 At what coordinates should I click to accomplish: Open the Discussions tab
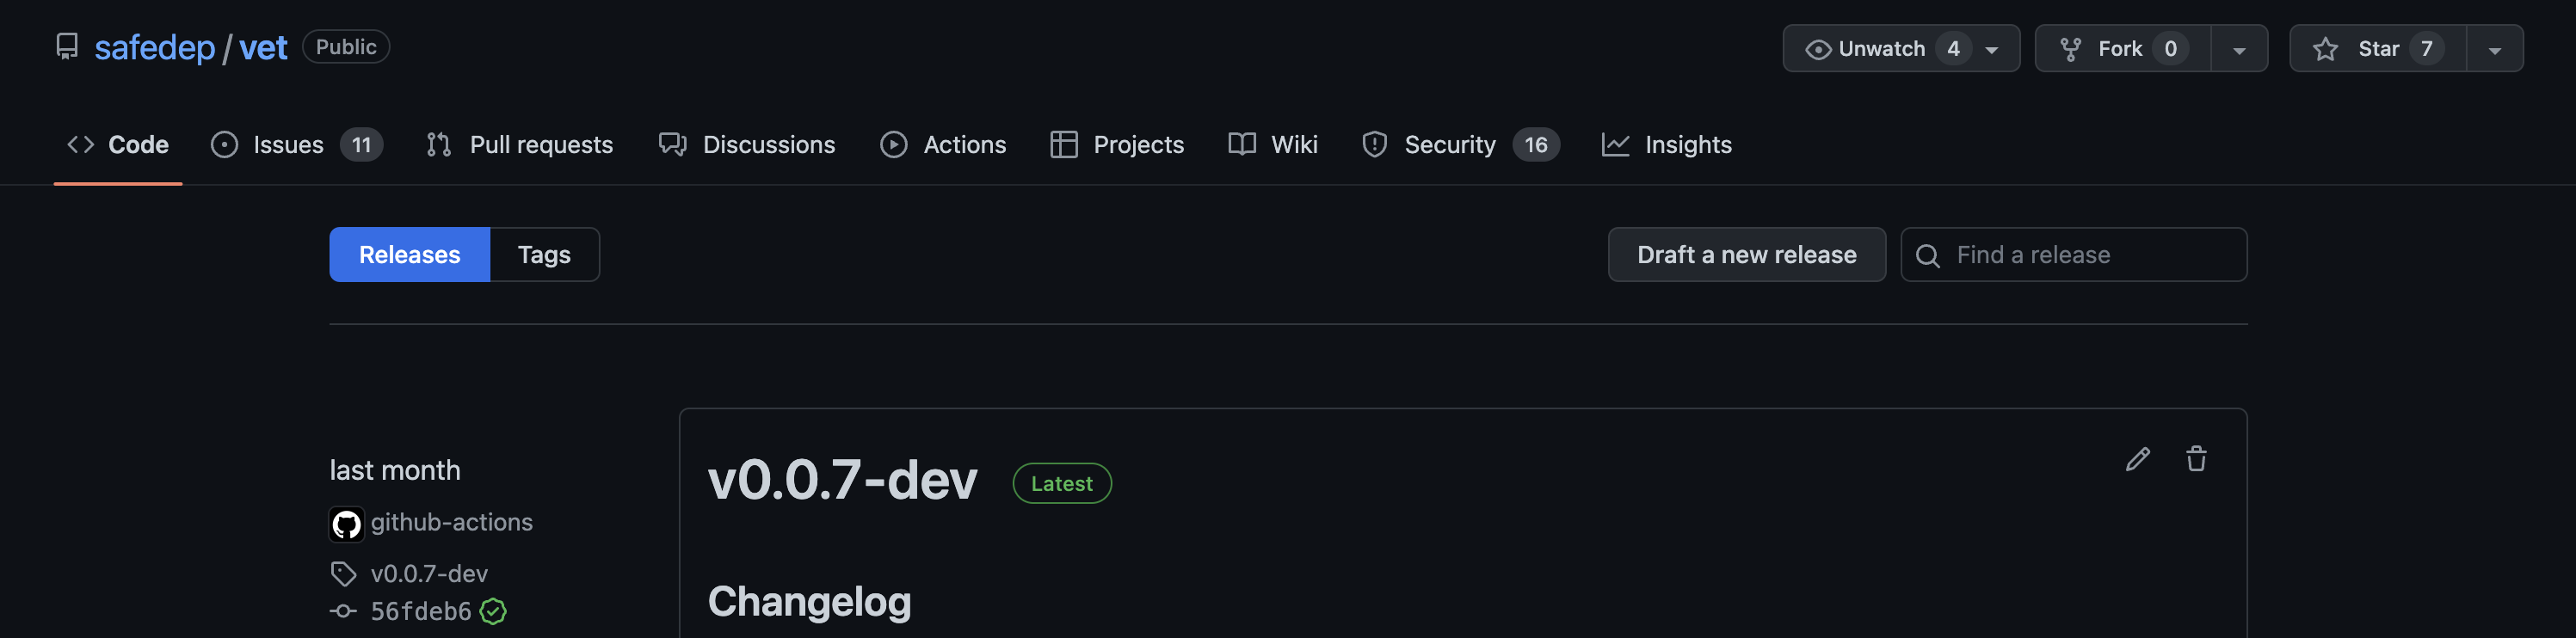point(747,144)
